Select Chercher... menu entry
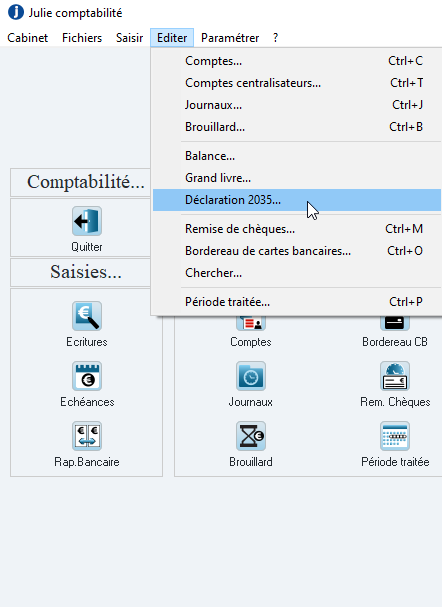Image resolution: width=442 pixels, height=607 pixels. point(297,273)
